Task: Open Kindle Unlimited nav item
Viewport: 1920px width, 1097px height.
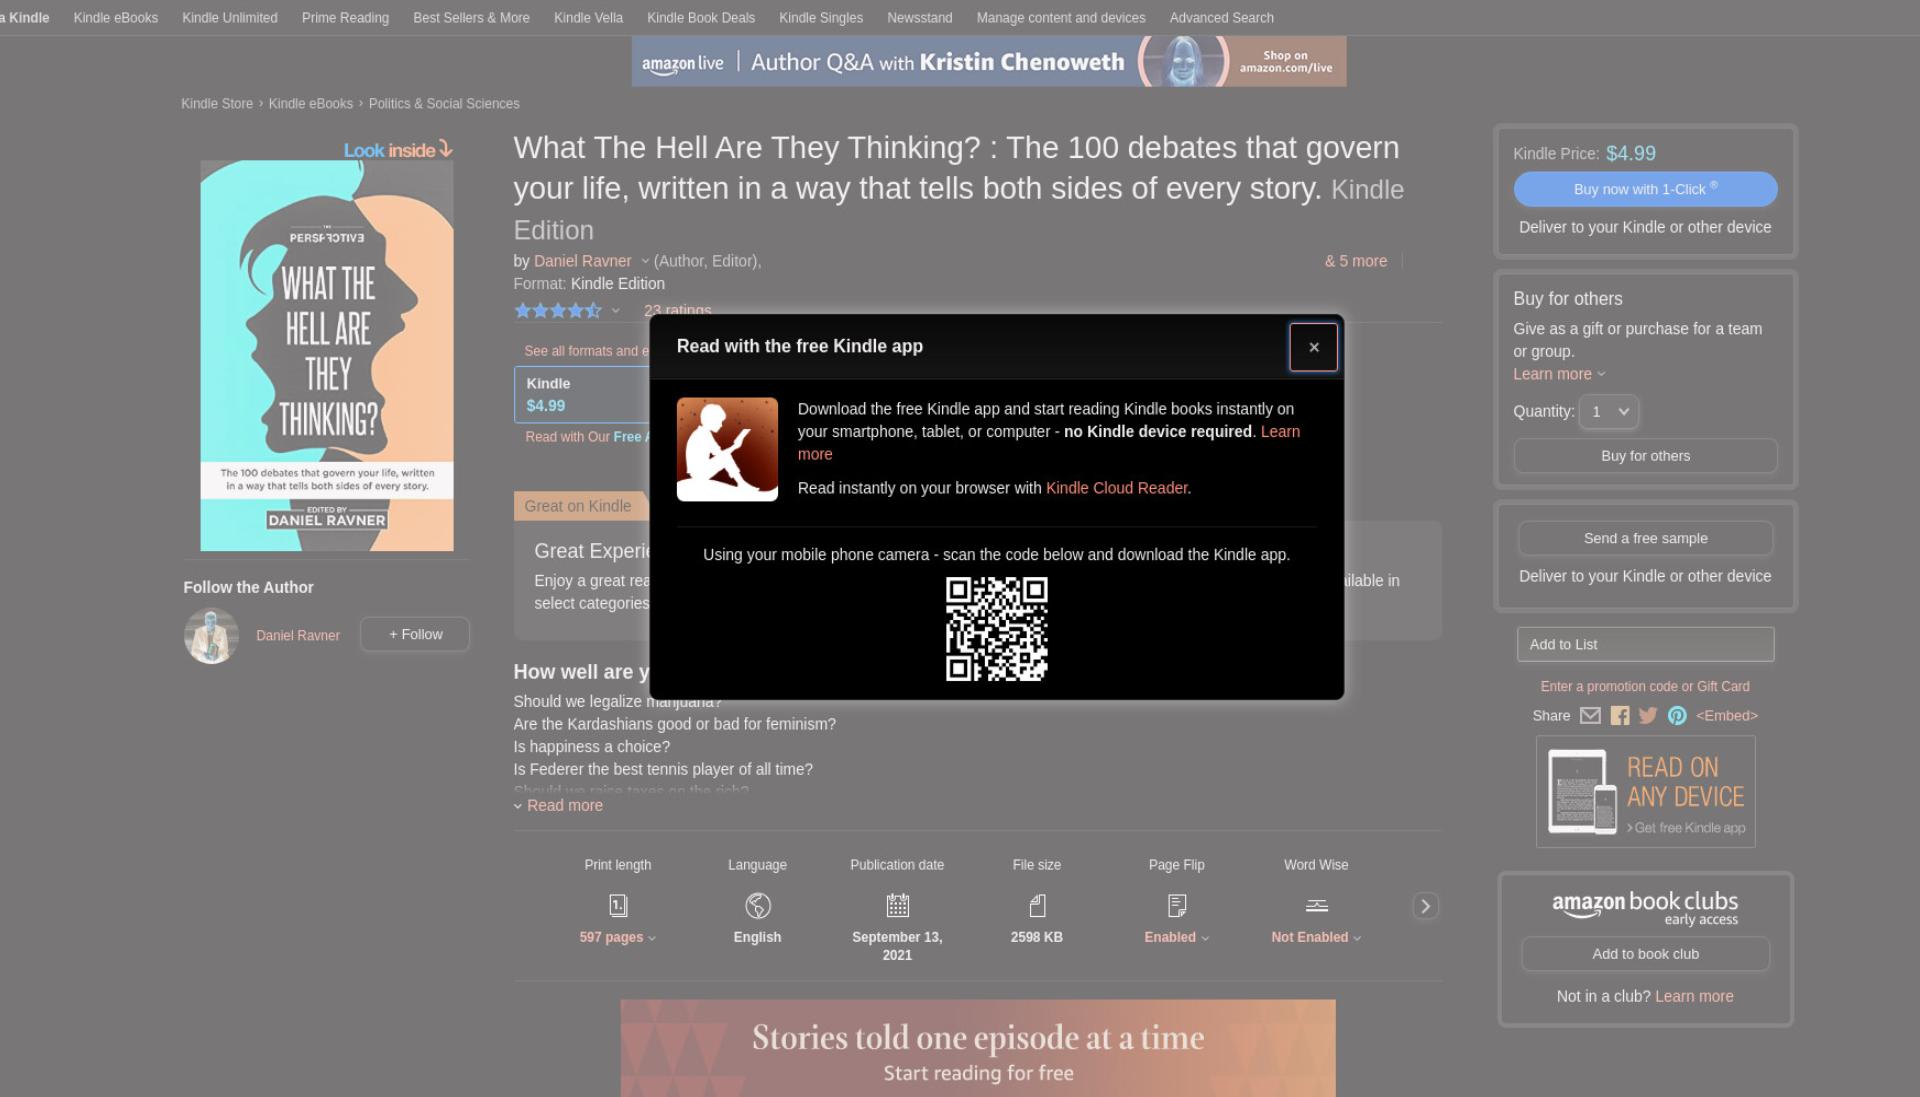Action: 230,18
